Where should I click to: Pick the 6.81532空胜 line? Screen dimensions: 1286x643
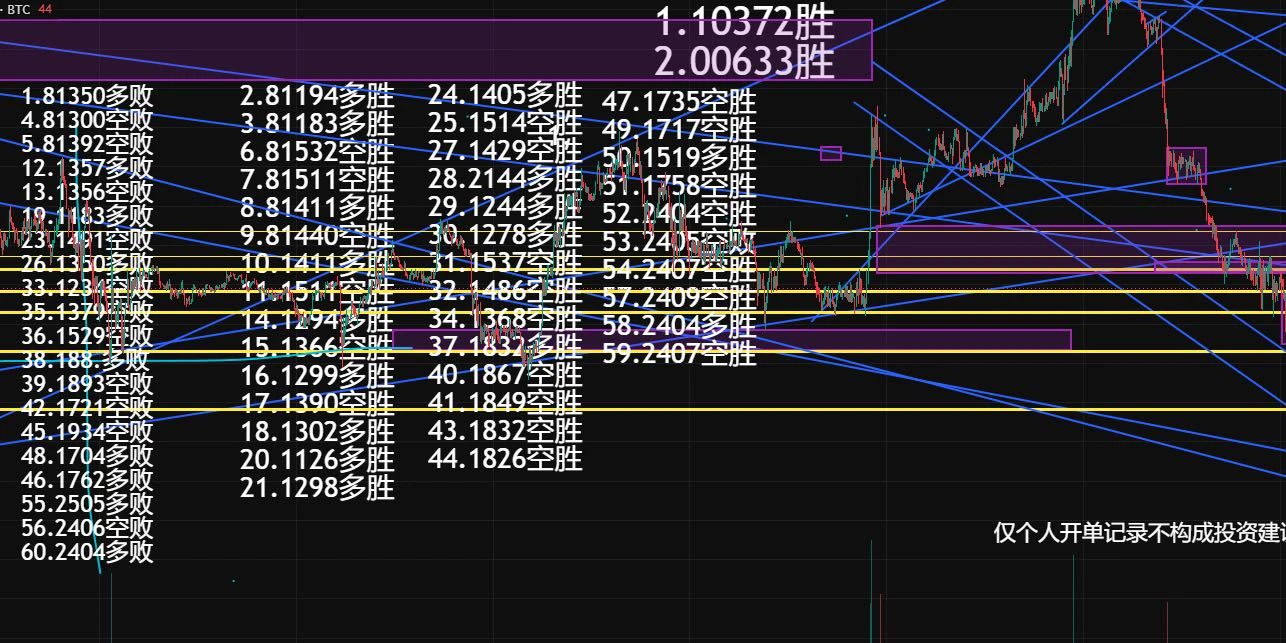point(317,152)
